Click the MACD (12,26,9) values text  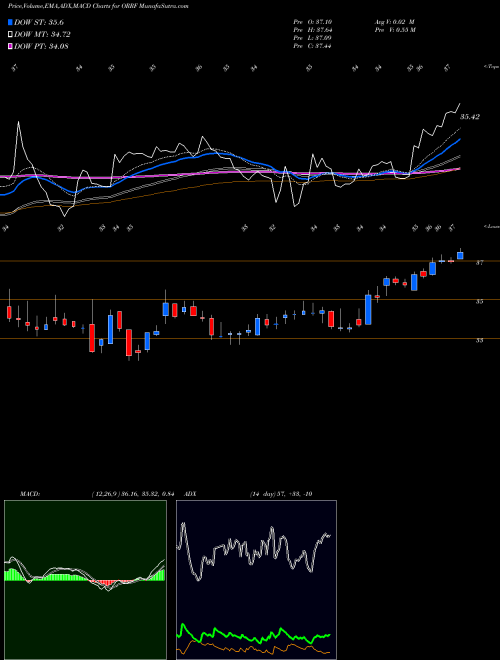(x=133, y=494)
